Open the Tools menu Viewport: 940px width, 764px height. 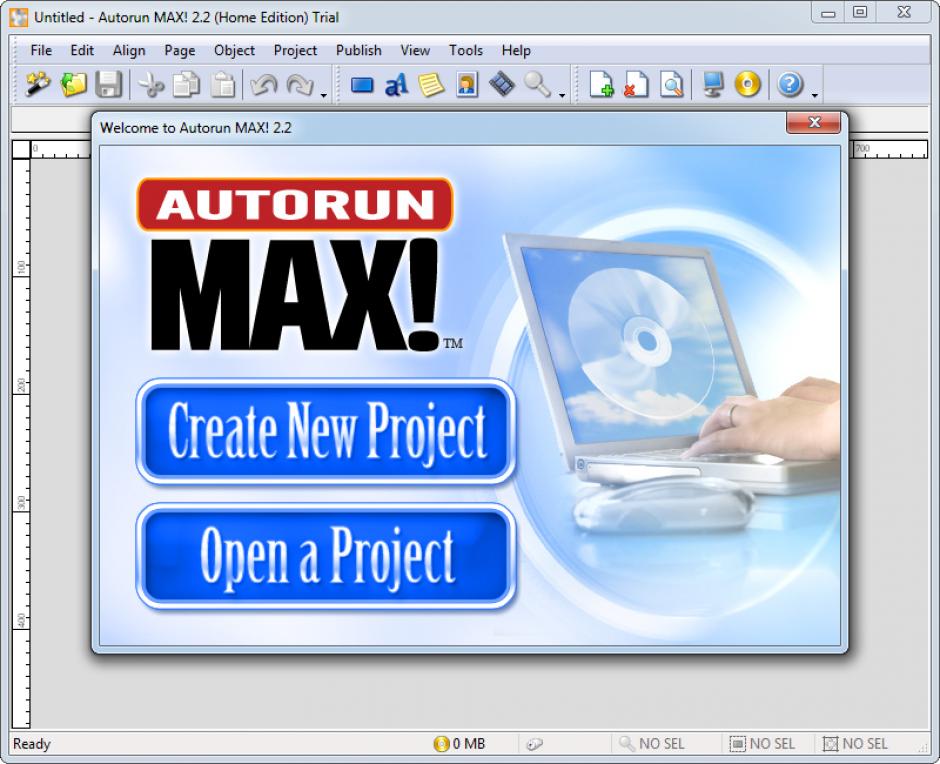(x=466, y=50)
